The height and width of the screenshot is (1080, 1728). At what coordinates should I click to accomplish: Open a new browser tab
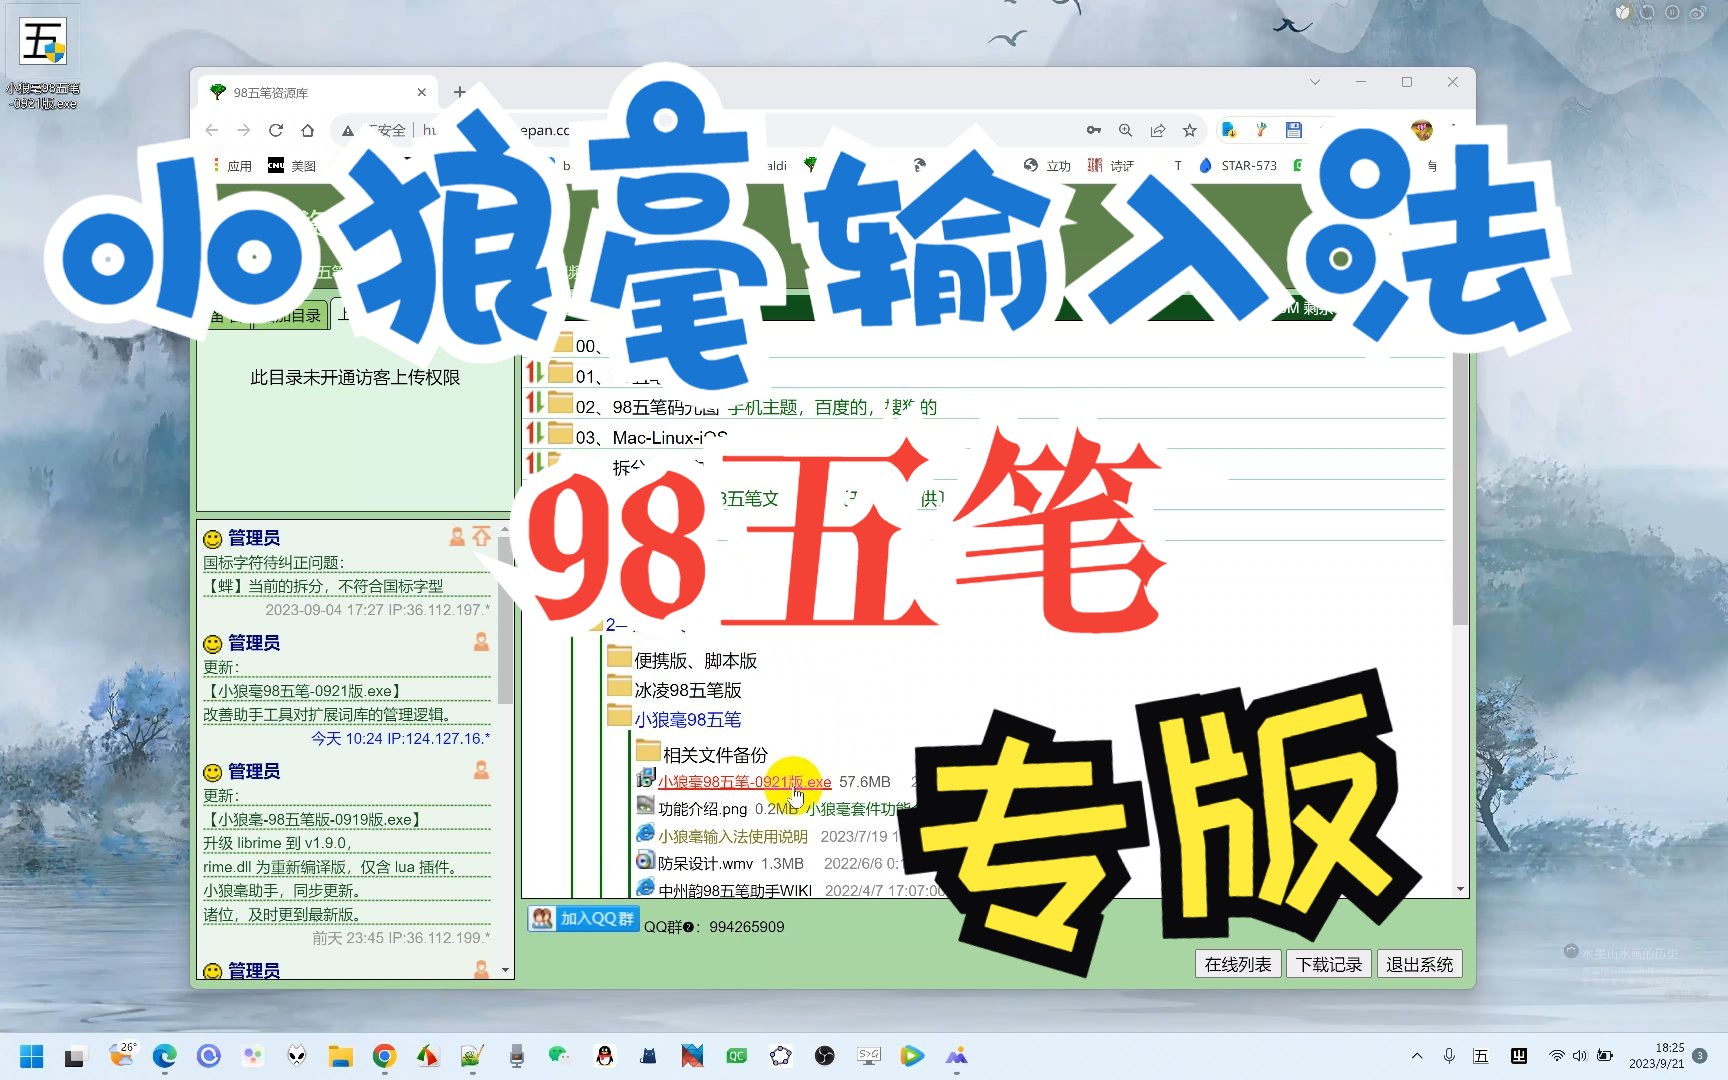pyautogui.click(x=460, y=92)
